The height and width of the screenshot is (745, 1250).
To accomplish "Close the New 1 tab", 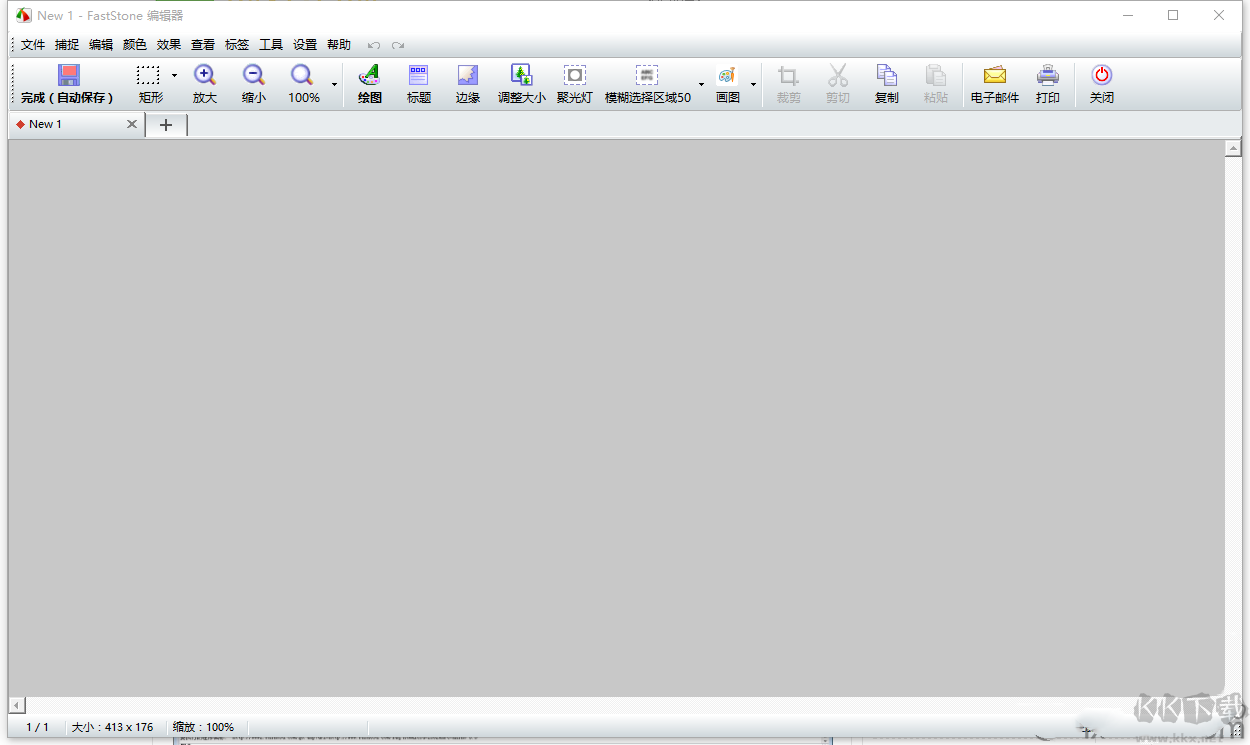I will click(132, 125).
